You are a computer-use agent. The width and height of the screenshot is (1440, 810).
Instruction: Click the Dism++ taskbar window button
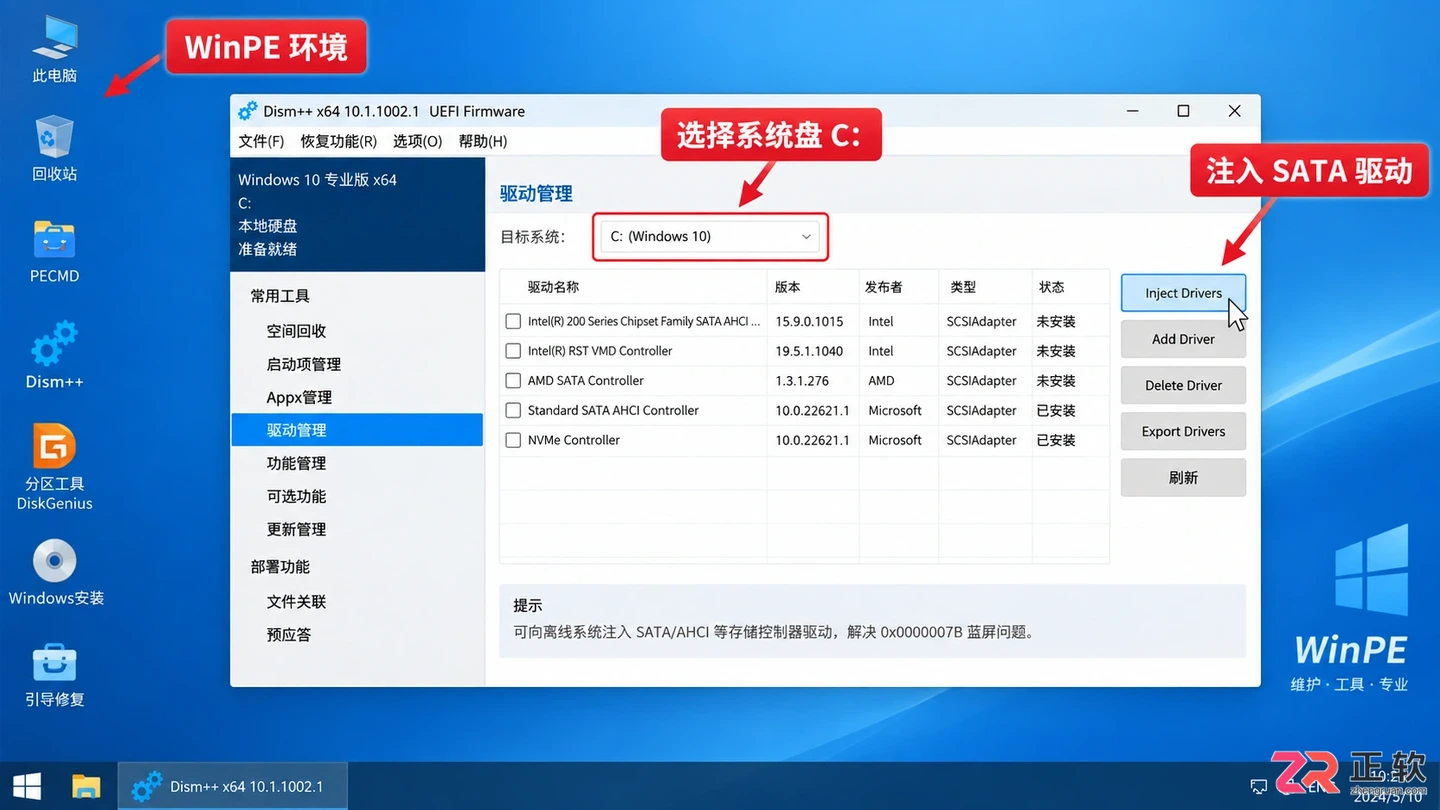(x=232, y=786)
